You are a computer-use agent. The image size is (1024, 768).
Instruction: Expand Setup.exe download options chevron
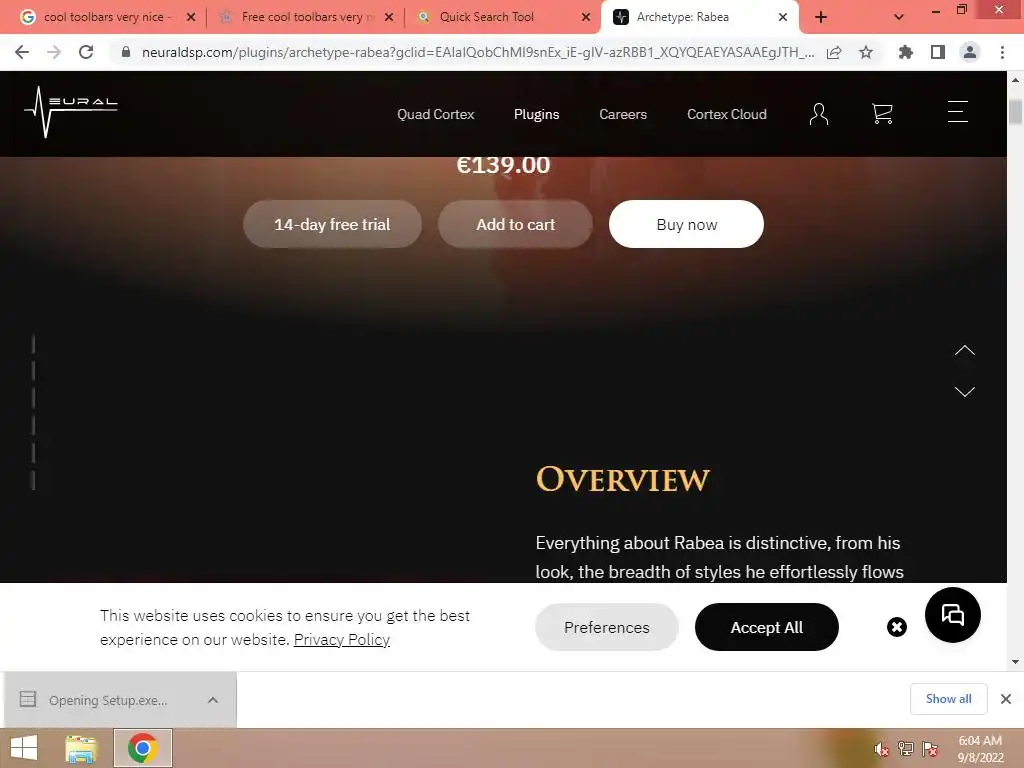point(213,700)
